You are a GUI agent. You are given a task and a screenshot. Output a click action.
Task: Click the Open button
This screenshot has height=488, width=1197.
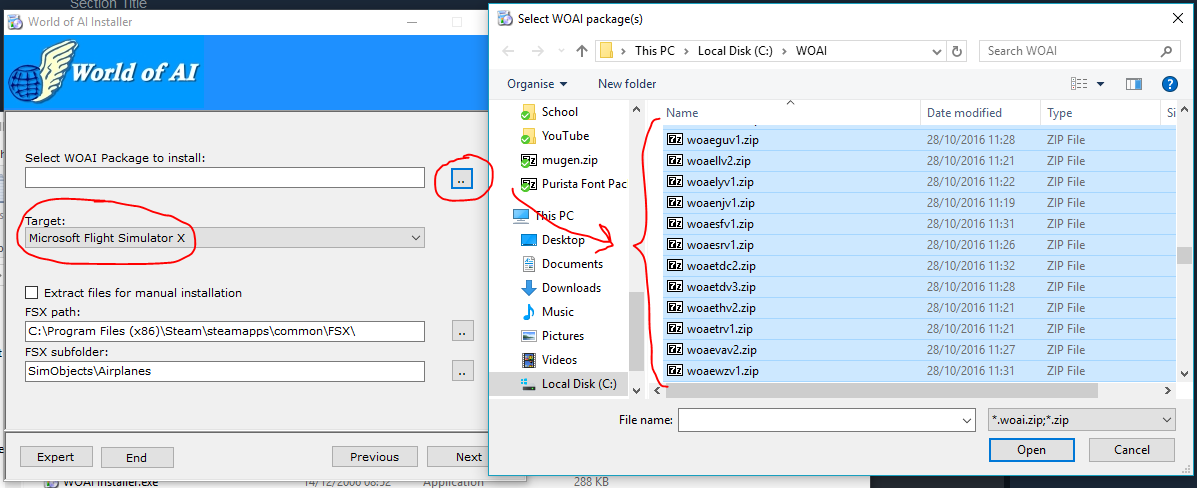[x=1031, y=450]
